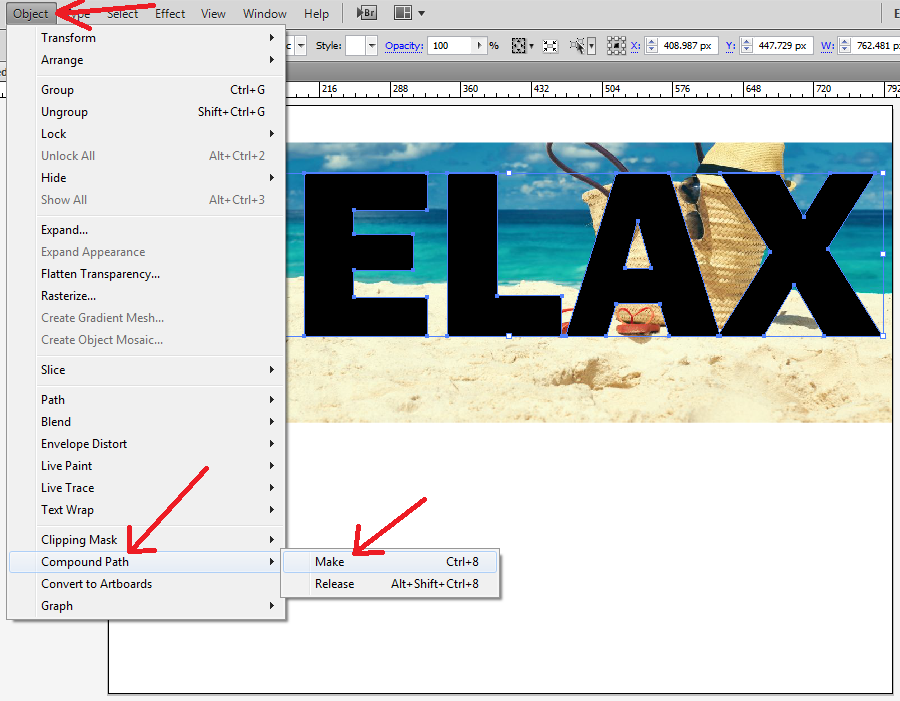Expand the Style dropdown arrow

pos(371,45)
